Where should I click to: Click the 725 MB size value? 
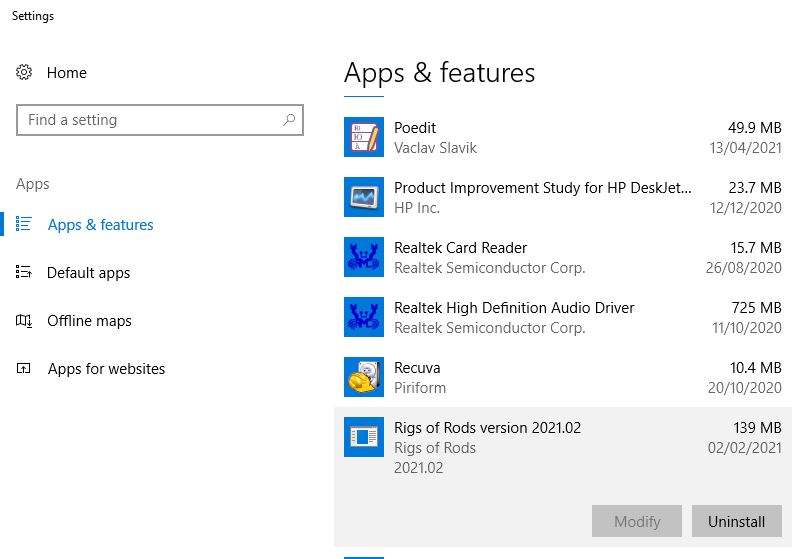756,308
